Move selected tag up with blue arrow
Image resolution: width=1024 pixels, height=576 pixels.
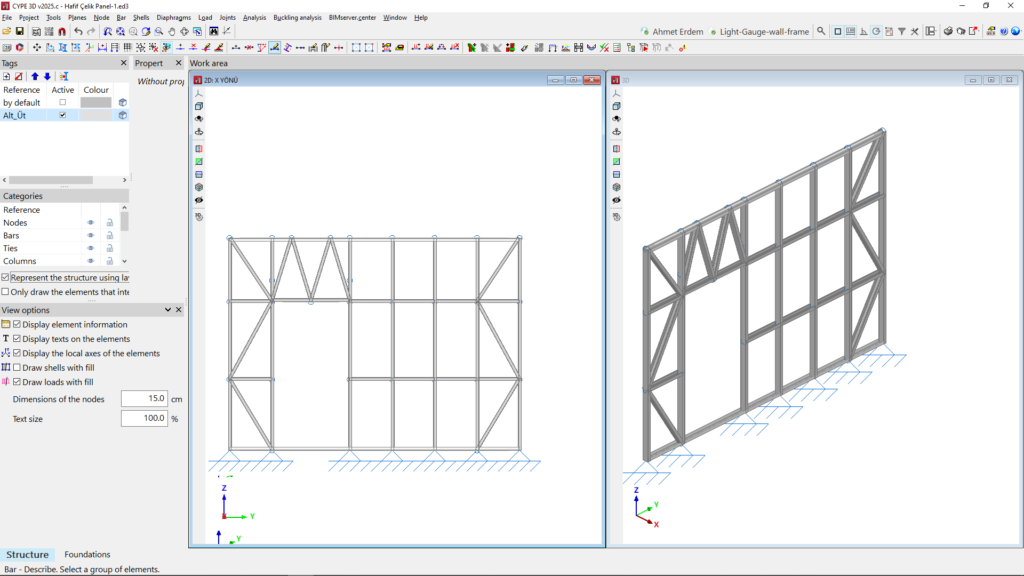[x=34, y=76]
